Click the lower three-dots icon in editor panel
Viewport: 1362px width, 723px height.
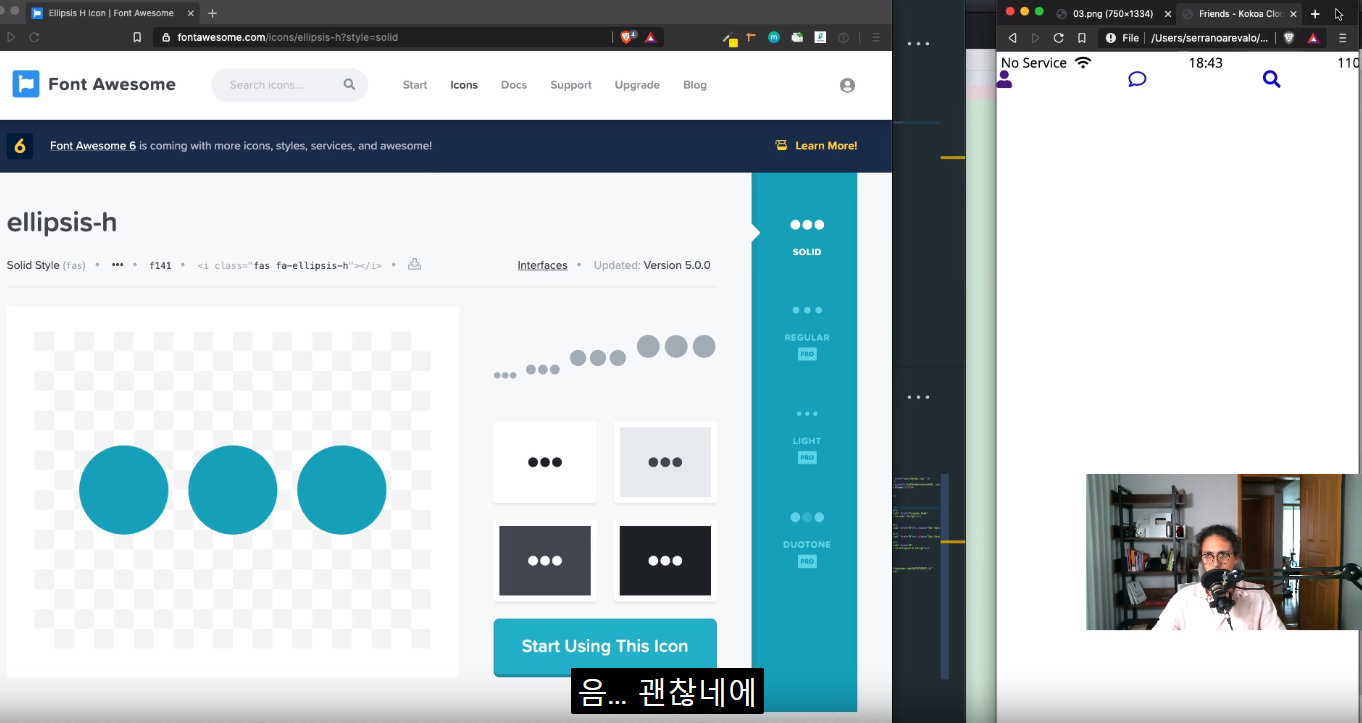point(918,397)
